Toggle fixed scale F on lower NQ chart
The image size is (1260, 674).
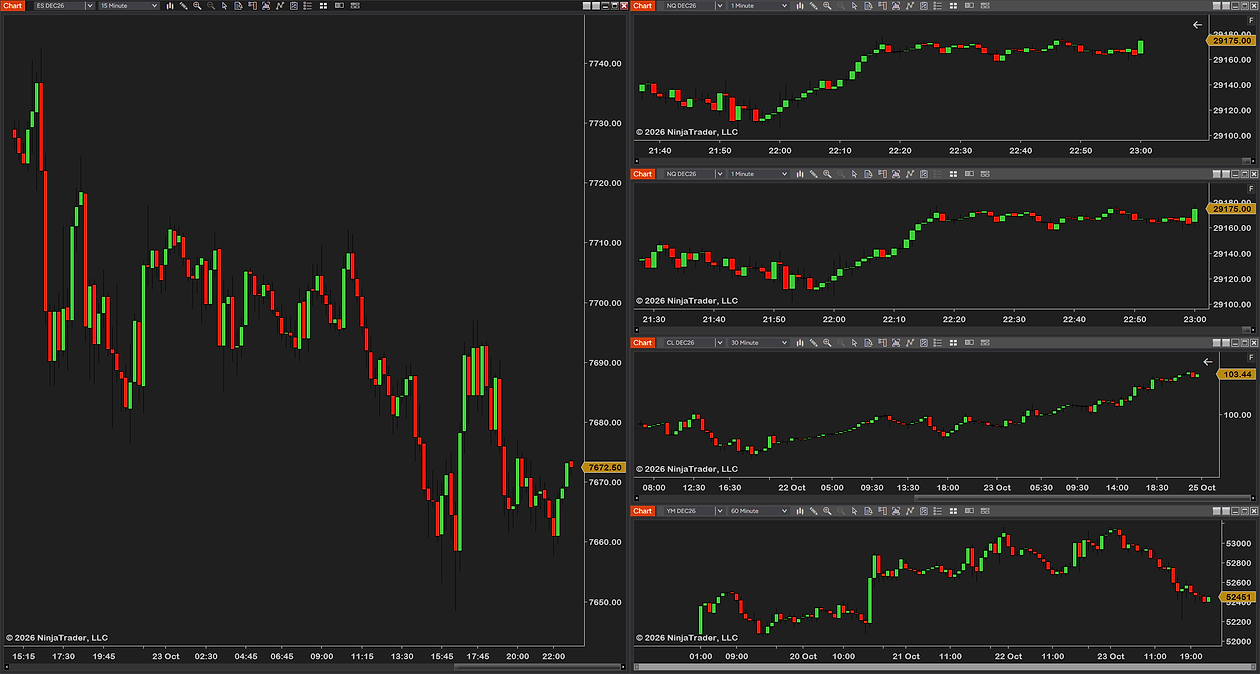click(1250, 188)
